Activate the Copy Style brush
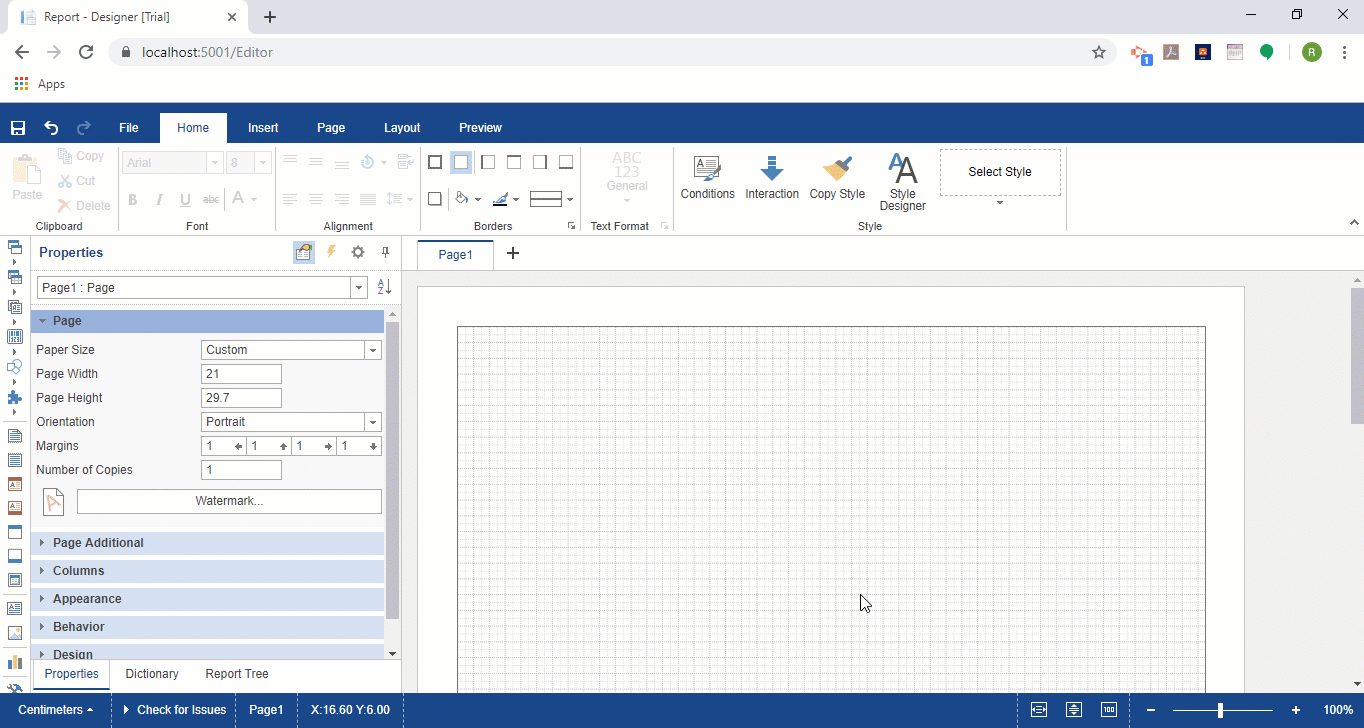Screen dimensions: 1364x728 pyautogui.click(x=837, y=178)
